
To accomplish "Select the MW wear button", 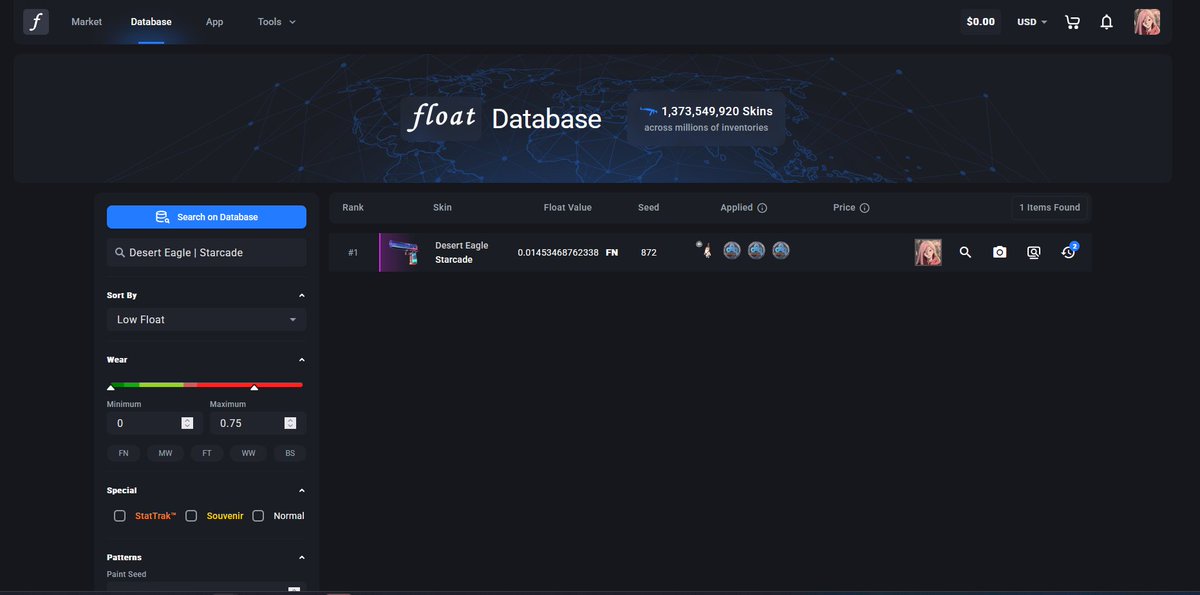I will 165,453.
